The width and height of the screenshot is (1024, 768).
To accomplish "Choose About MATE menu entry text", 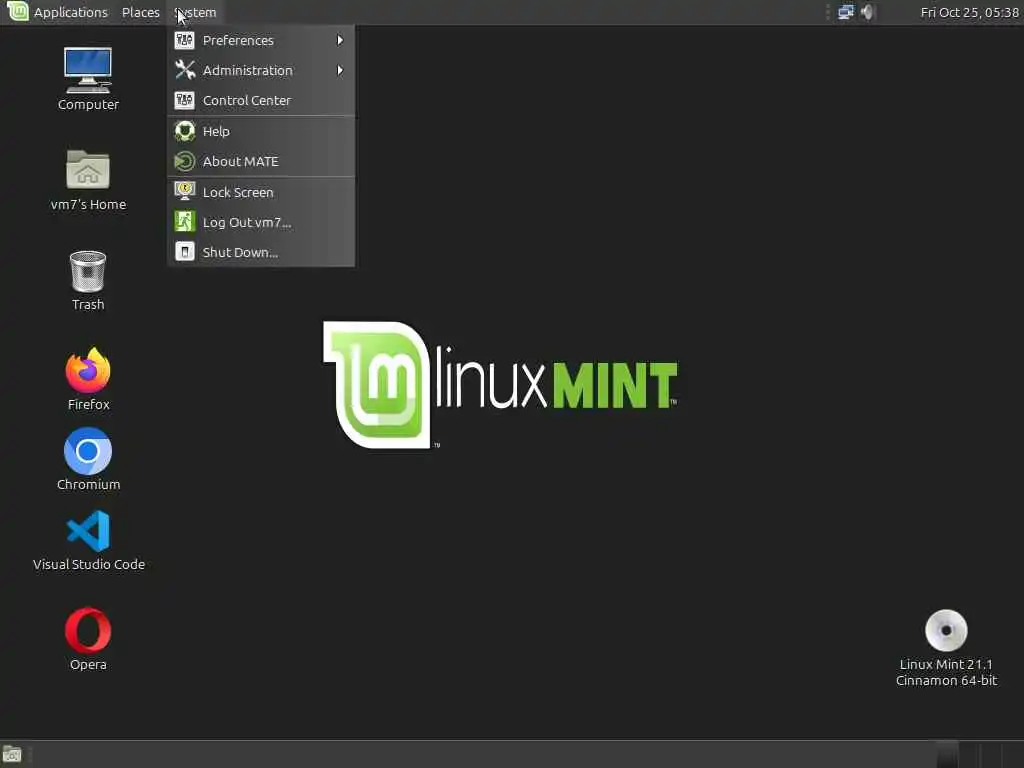I will [x=240, y=161].
